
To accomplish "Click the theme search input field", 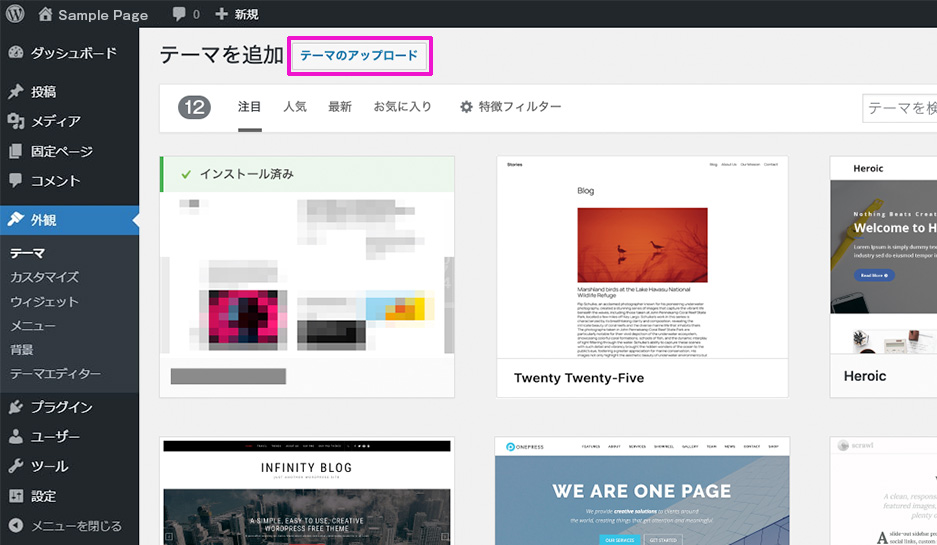I will 900,108.
